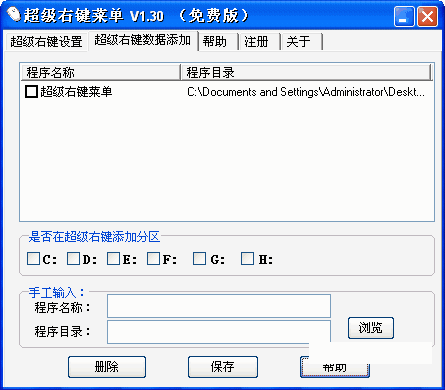Click the 浏览 browse button
445x390 pixels.
371,328
